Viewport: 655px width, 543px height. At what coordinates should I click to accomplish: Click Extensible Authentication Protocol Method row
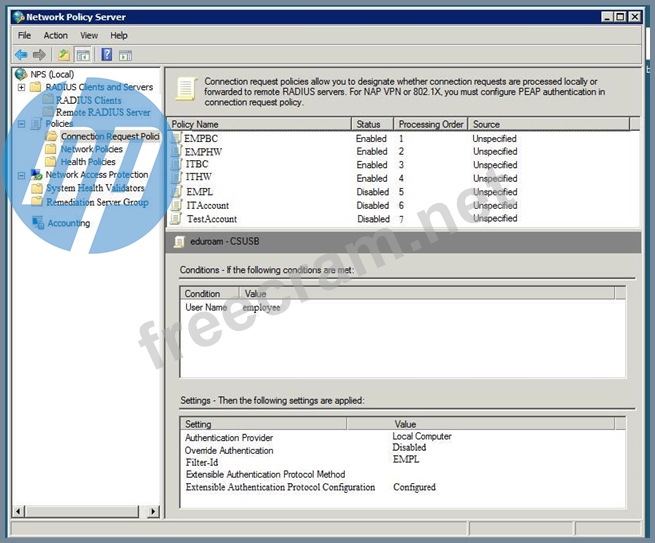(266, 474)
